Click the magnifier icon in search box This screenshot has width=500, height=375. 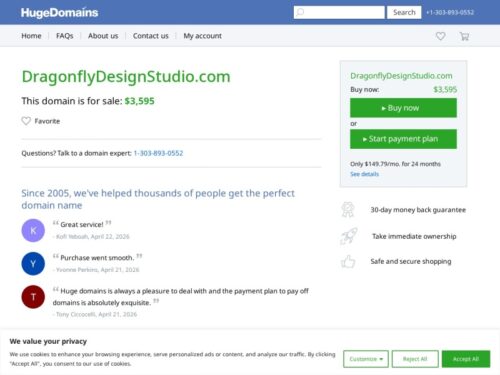[300, 12]
